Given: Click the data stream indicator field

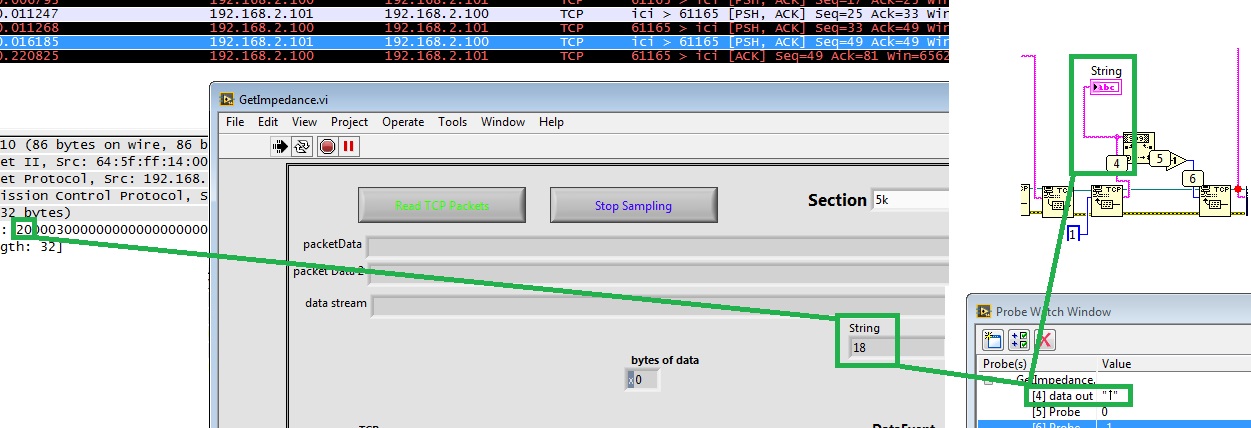Looking at the screenshot, I should coord(660,305).
